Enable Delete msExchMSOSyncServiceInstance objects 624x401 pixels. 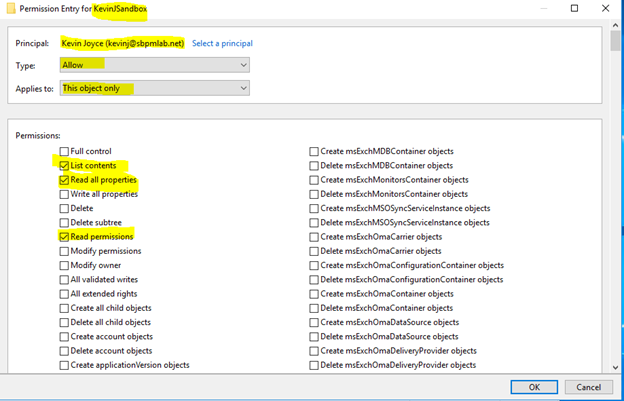pyautogui.click(x=314, y=223)
